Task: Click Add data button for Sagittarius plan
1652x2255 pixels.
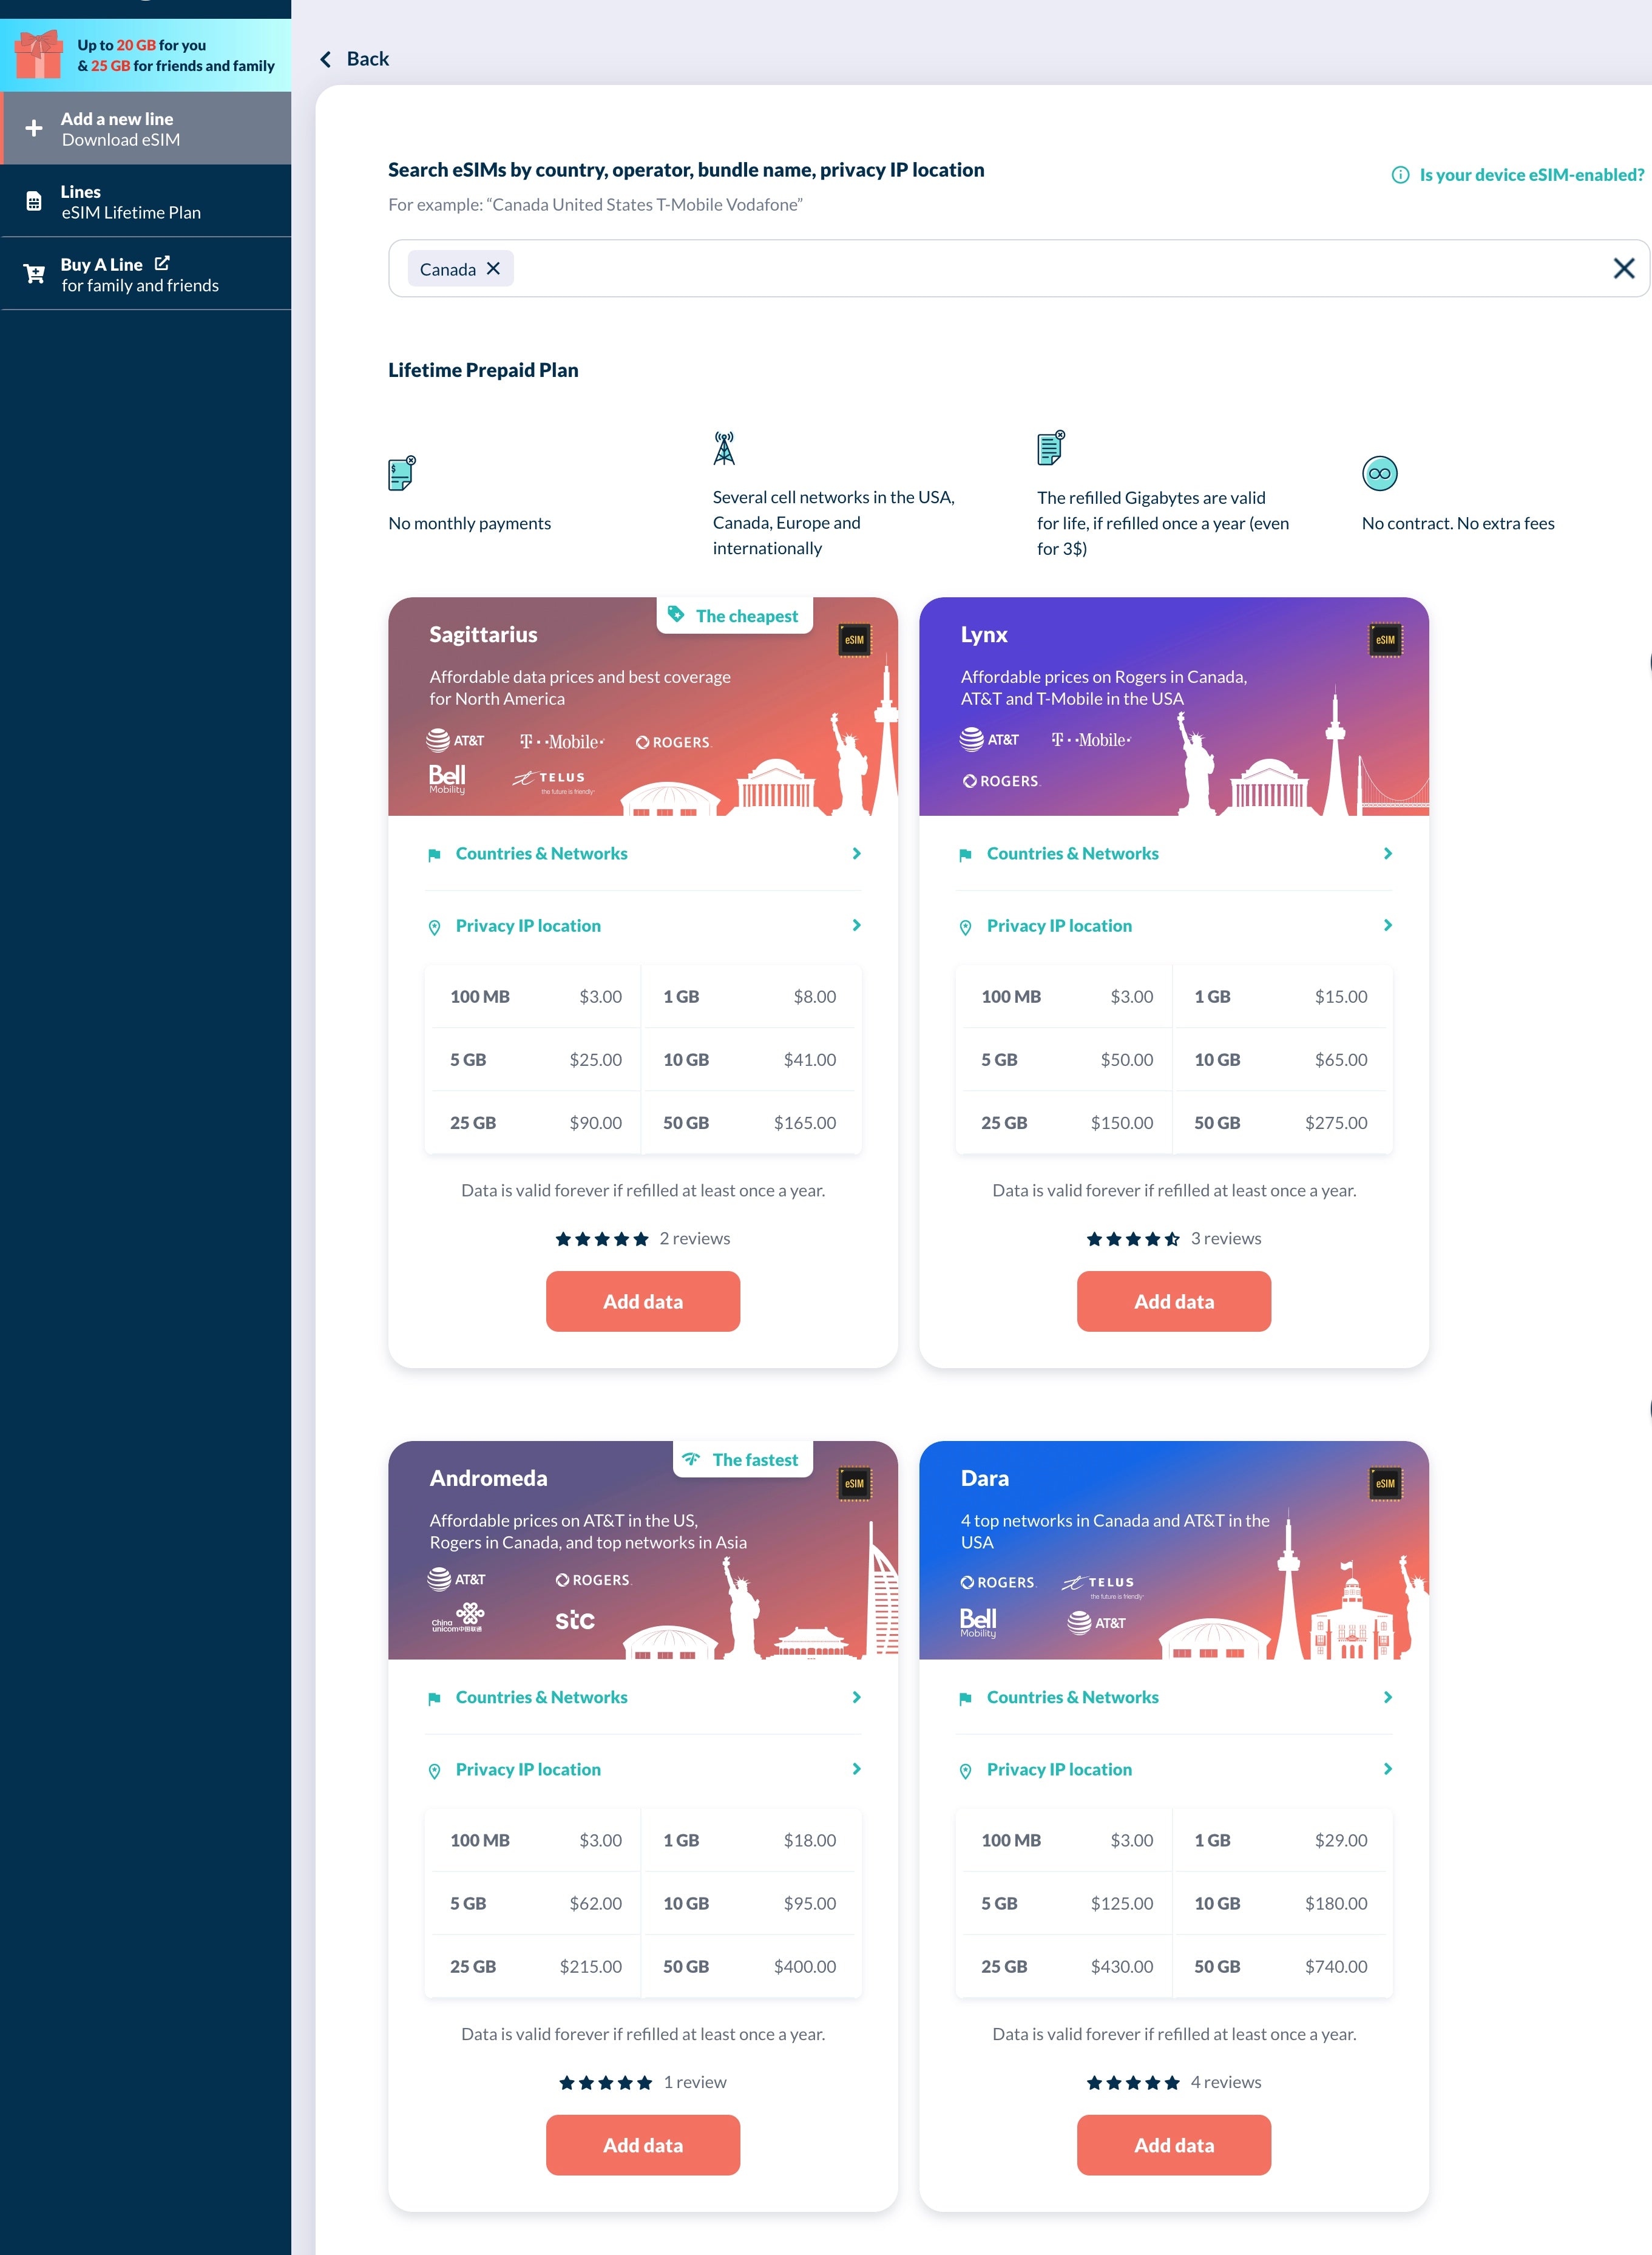Action: [642, 1301]
